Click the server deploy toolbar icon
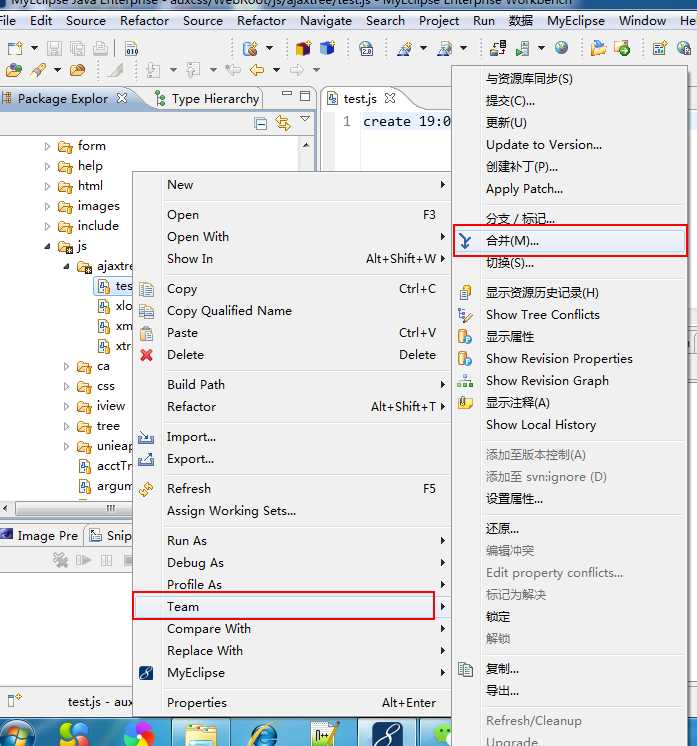 (x=522, y=48)
